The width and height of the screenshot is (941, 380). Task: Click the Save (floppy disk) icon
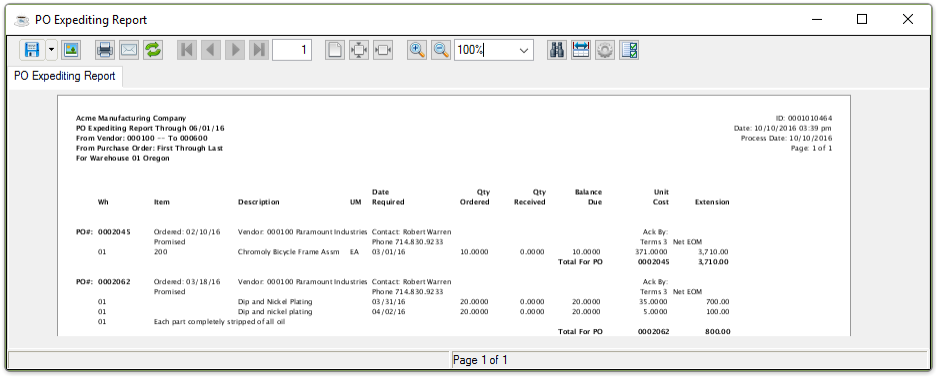pyautogui.click(x=32, y=50)
